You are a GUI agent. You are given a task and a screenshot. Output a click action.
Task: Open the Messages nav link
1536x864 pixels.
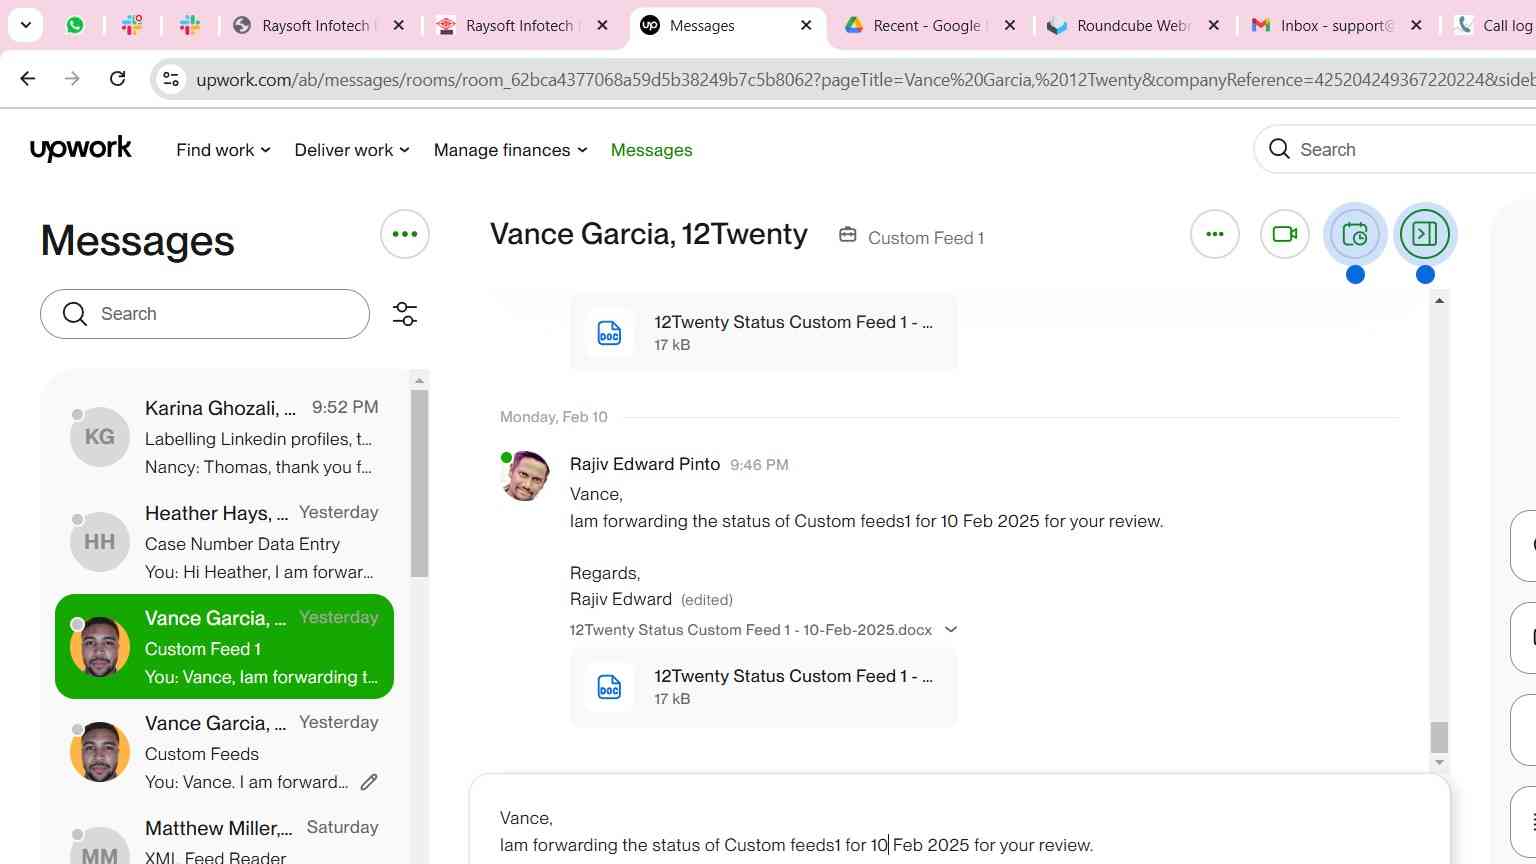pos(651,150)
